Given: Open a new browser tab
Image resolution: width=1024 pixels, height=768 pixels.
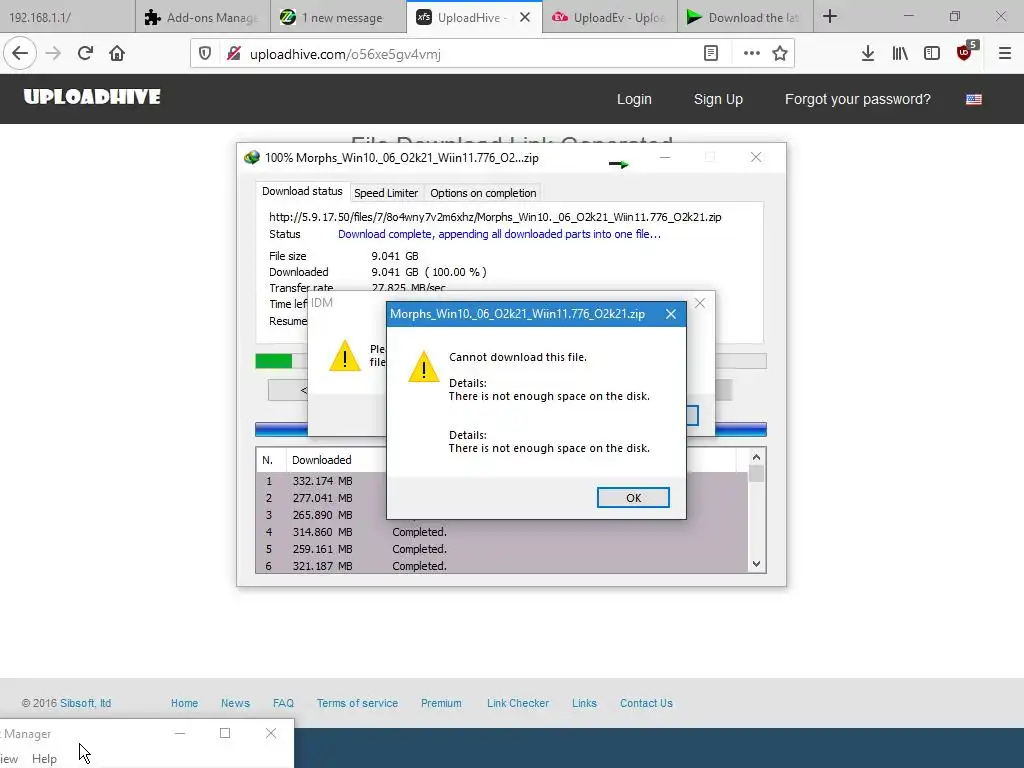Looking at the screenshot, I should pyautogui.click(x=830, y=16).
